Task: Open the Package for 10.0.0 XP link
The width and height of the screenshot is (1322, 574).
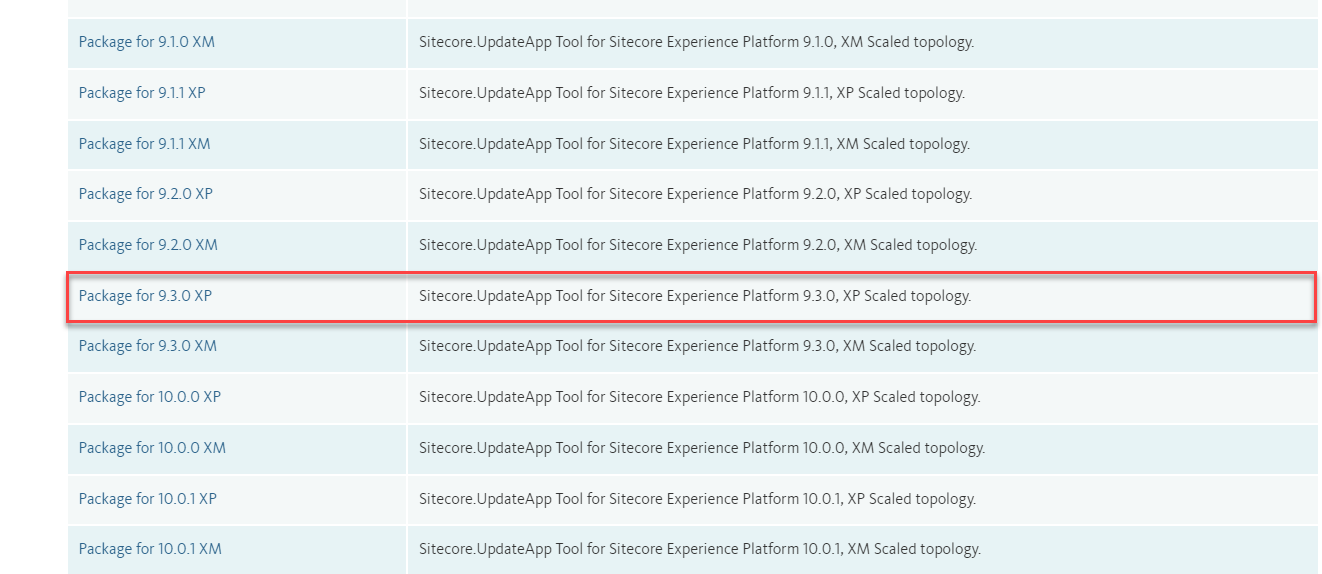Action: pyautogui.click(x=149, y=397)
